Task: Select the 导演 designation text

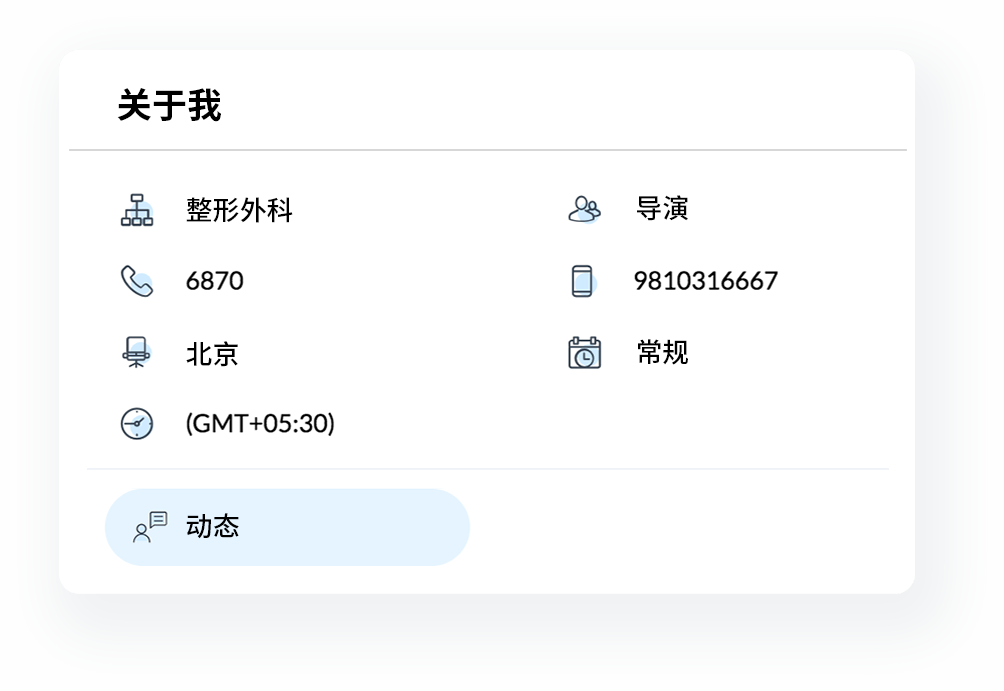Action: pyautogui.click(x=662, y=209)
